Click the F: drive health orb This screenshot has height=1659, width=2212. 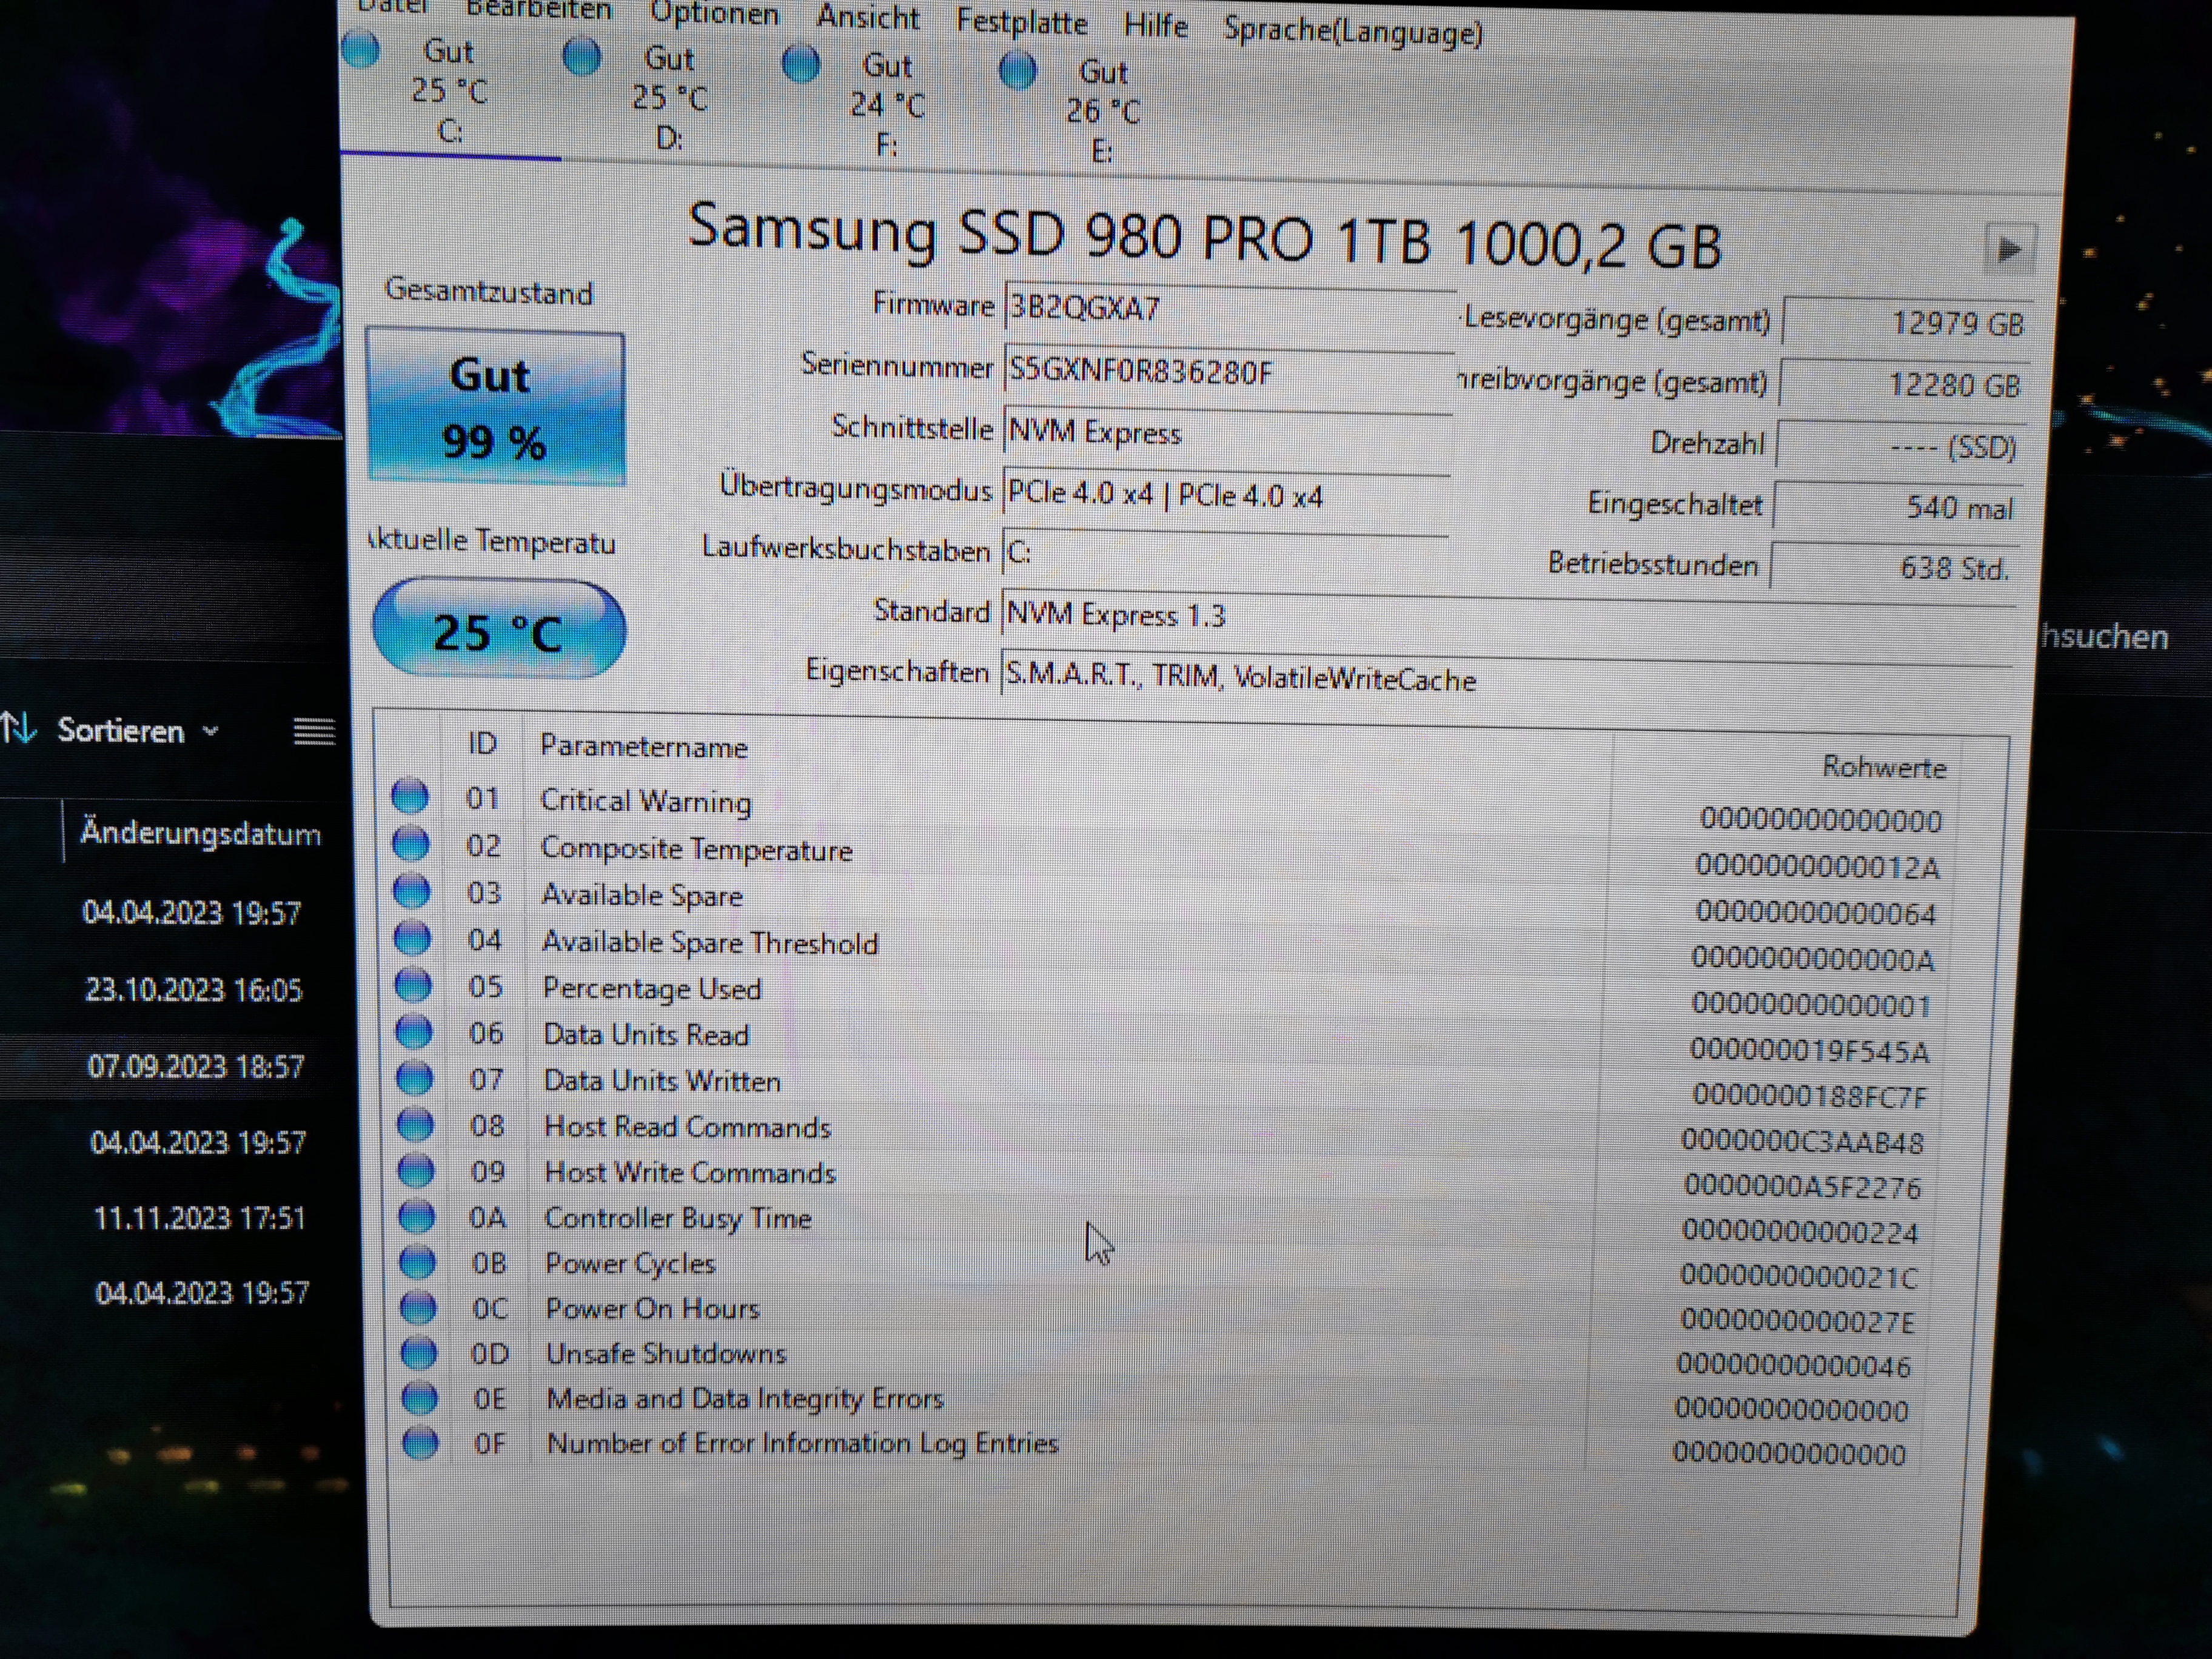coord(800,64)
